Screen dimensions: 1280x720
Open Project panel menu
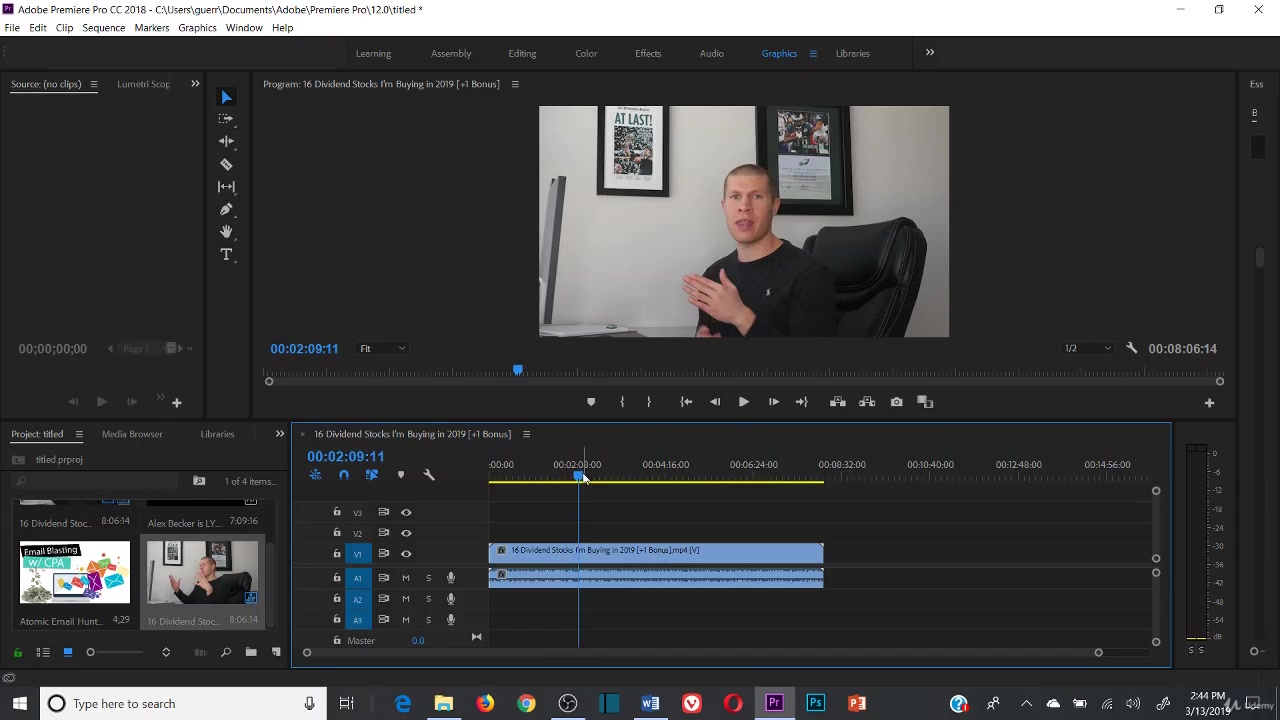(78, 434)
